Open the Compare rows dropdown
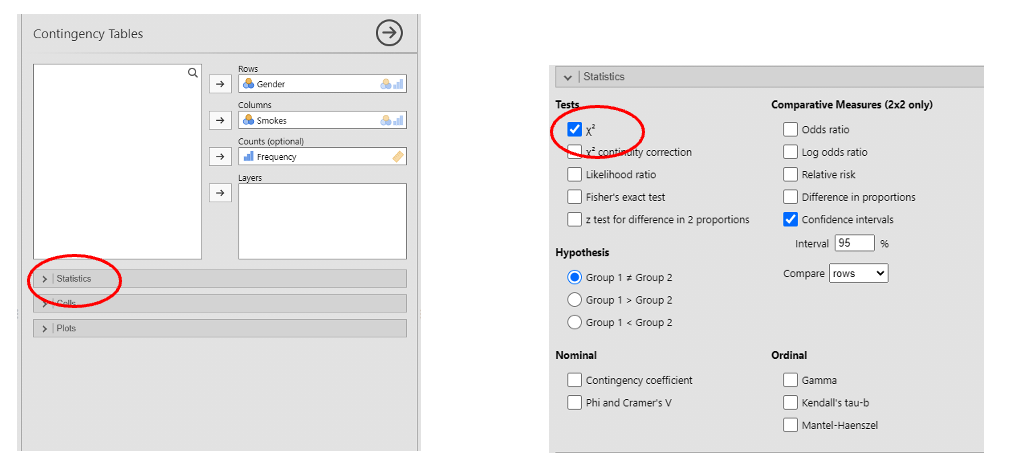The image size is (1009, 470). pos(858,273)
